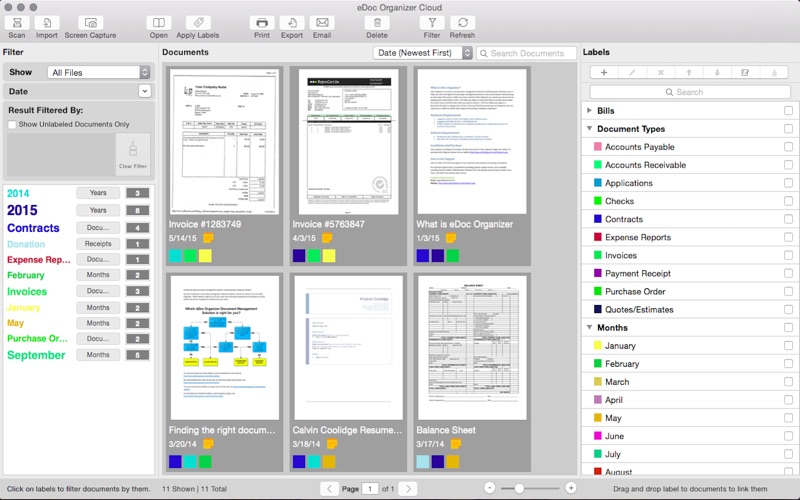Collapse the Months label group

589,328
